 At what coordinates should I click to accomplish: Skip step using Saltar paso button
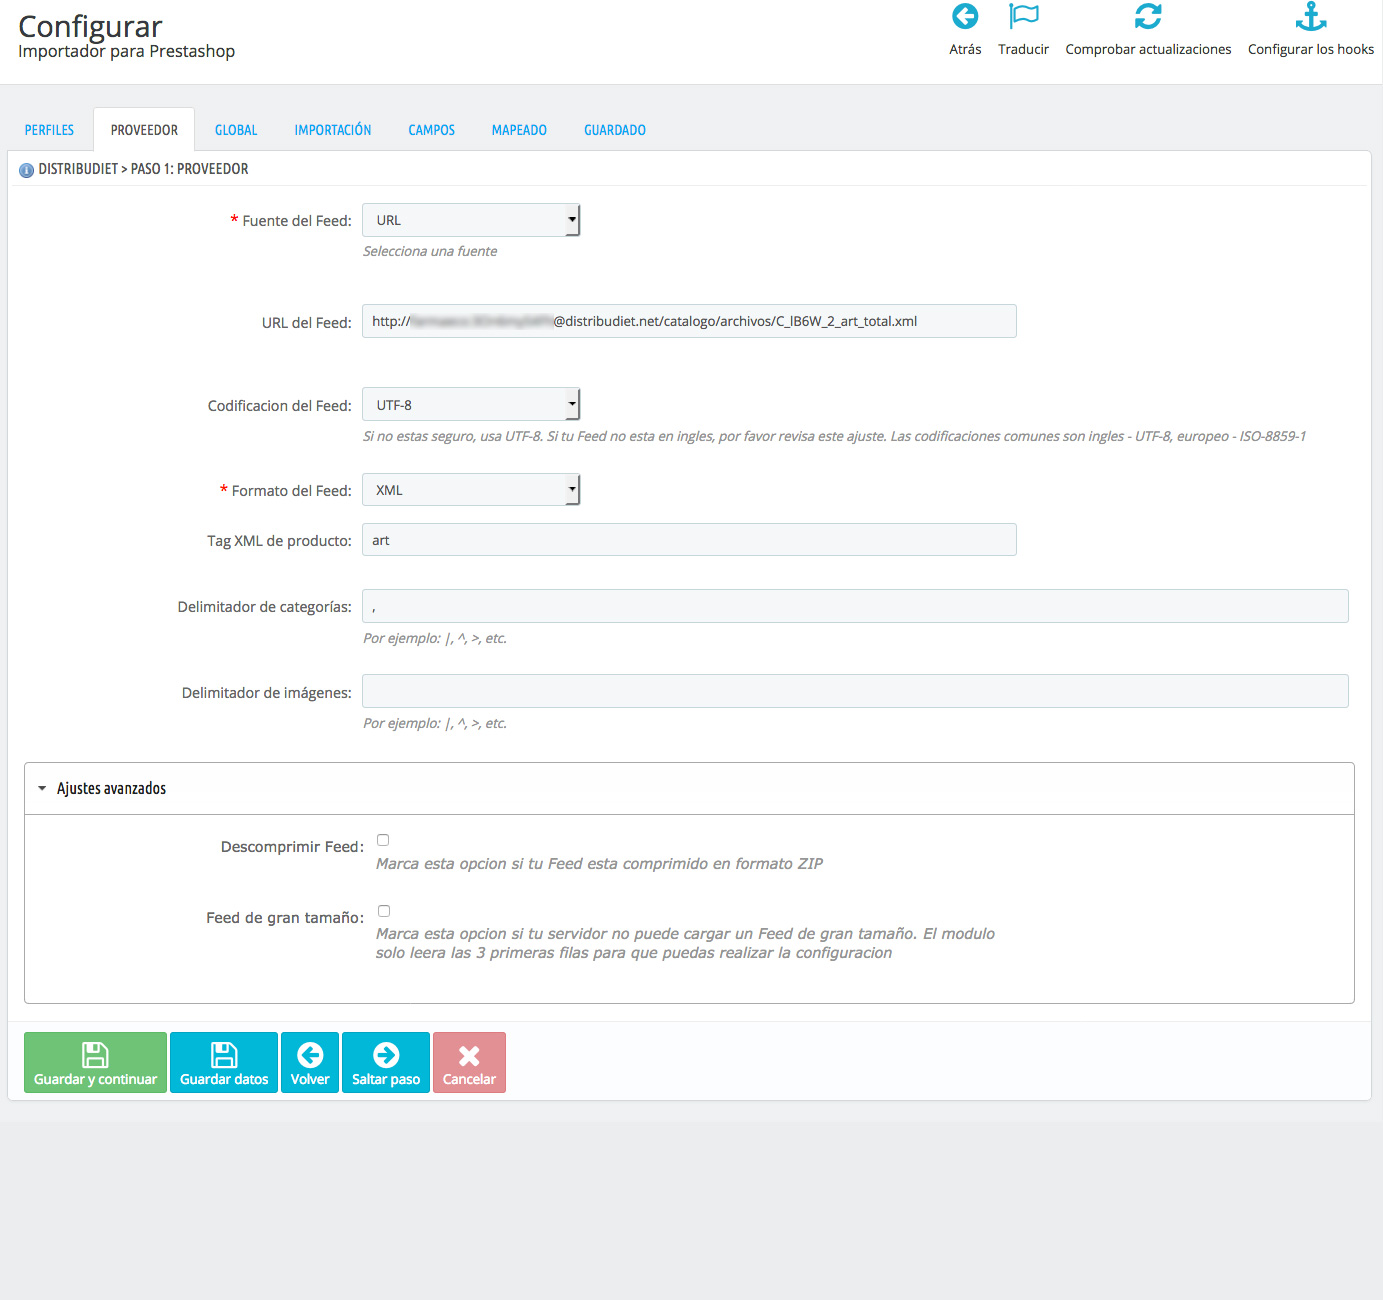(385, 1062)
